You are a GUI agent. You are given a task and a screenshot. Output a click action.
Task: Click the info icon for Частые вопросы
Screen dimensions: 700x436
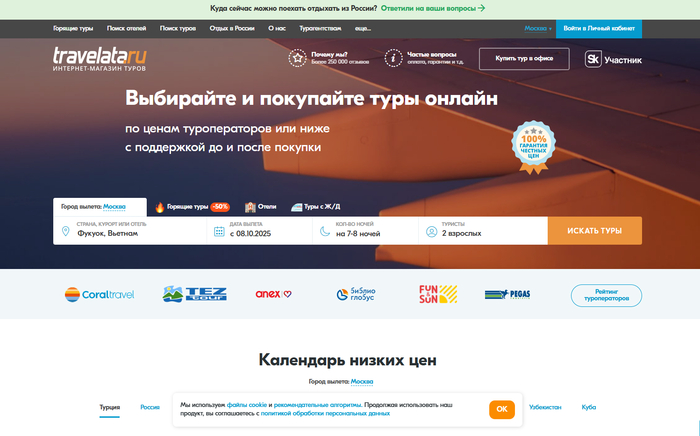tap(394, 59)
